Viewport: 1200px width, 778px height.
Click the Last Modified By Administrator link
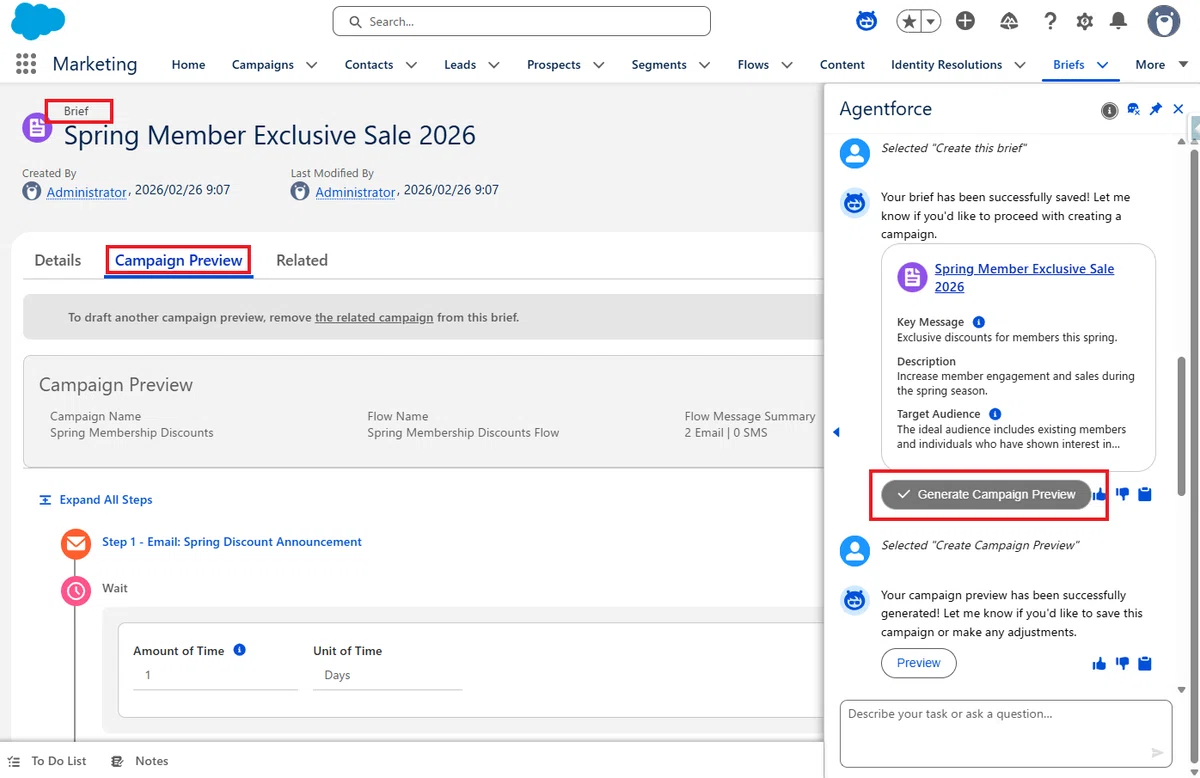click(356, 191)
